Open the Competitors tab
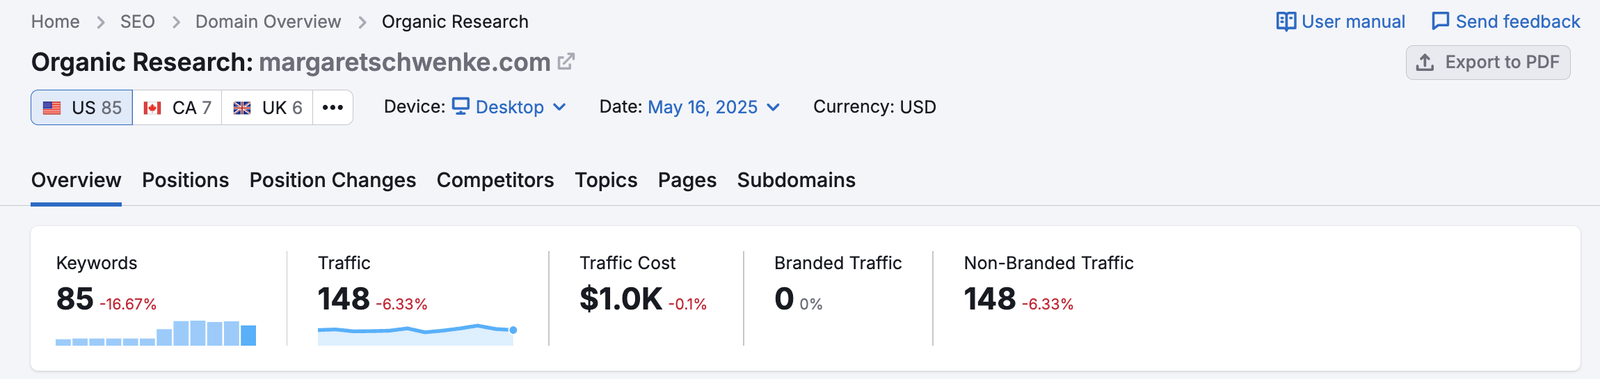The image size is (1600, 379). click(495, 180)
